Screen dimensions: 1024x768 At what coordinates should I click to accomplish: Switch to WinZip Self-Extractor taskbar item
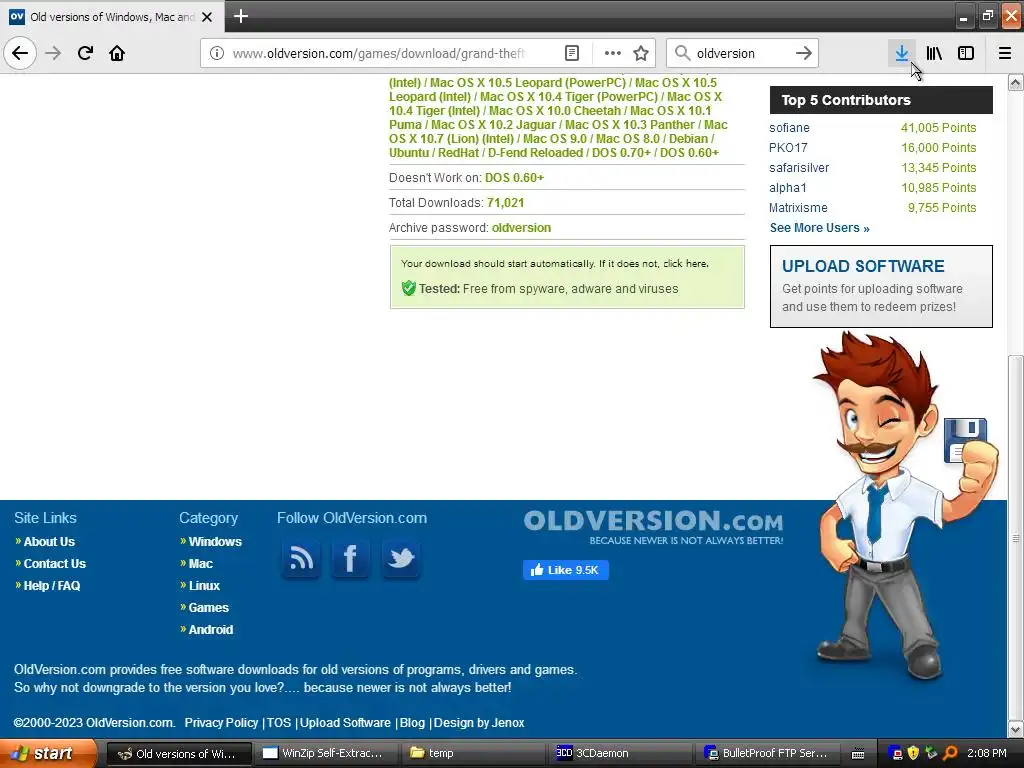point(326,754)
